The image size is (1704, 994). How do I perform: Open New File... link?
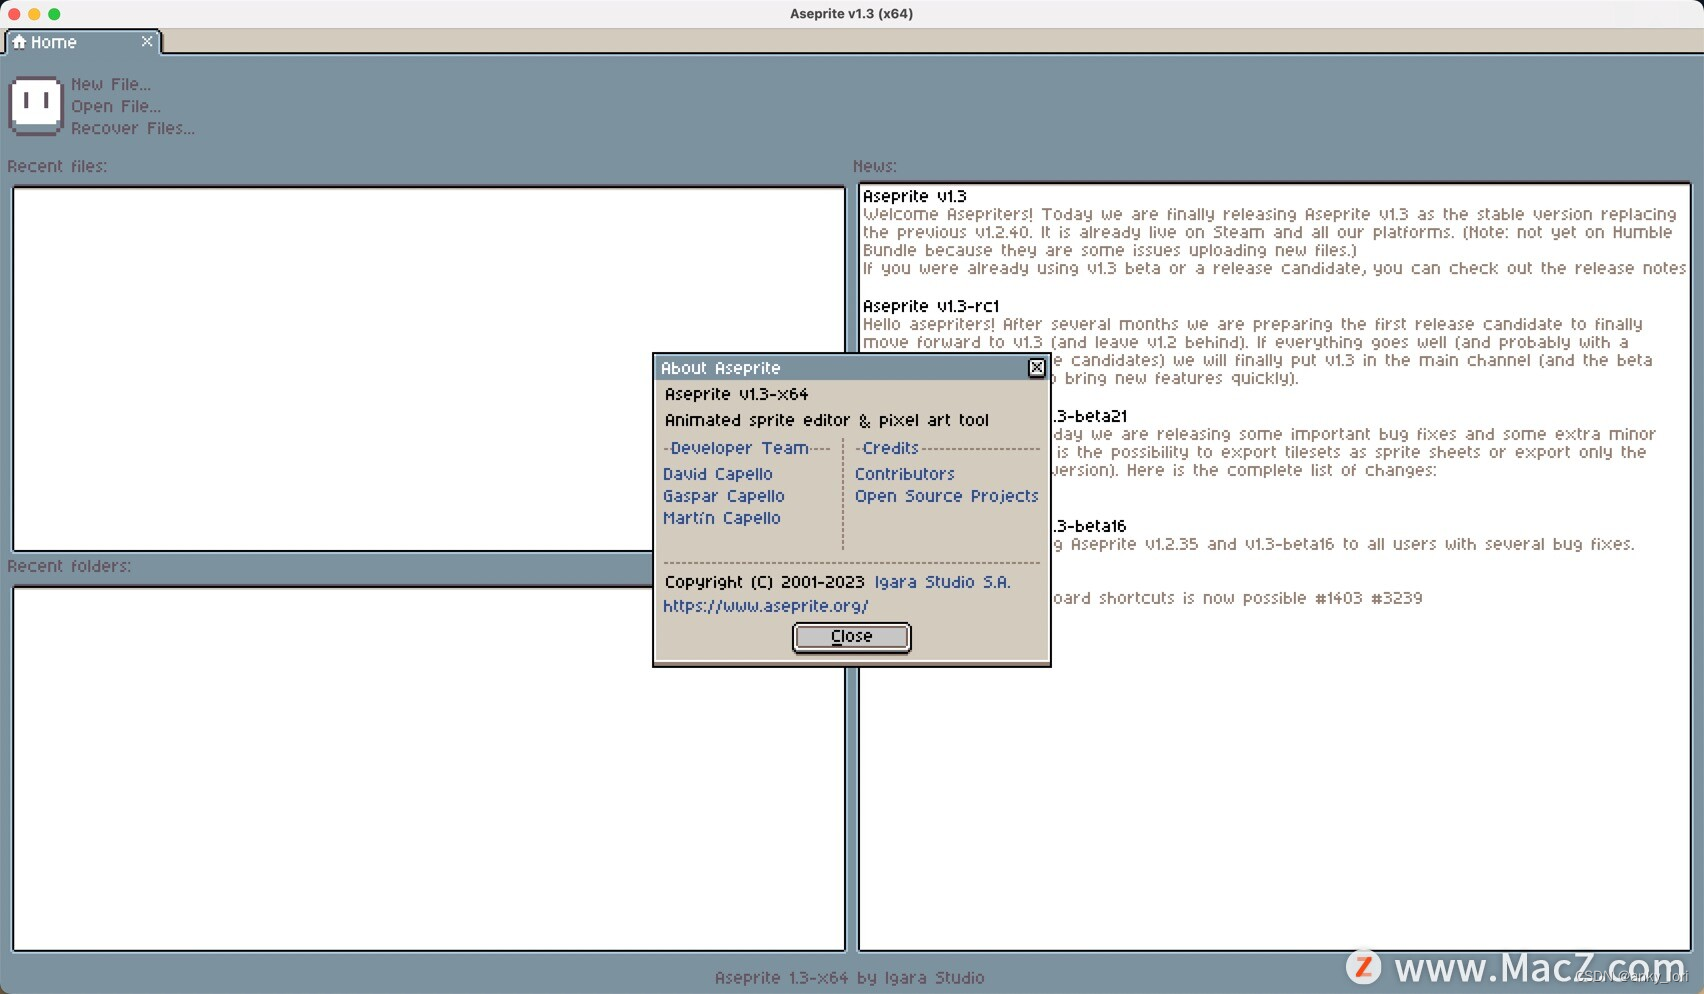coord(111,84)
